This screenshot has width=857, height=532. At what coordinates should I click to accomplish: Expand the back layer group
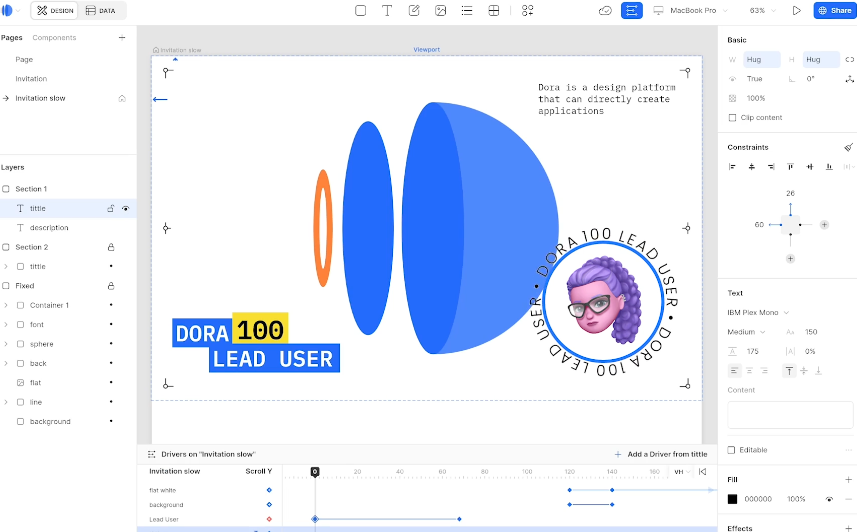6,364
